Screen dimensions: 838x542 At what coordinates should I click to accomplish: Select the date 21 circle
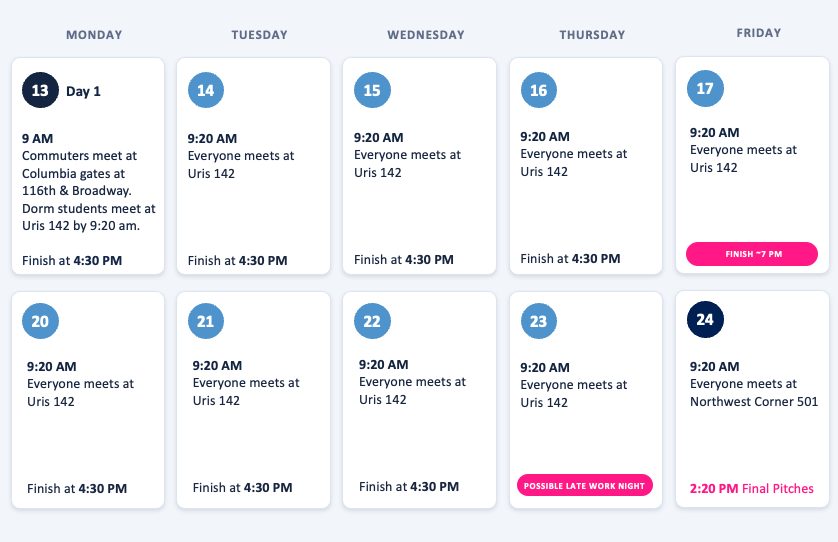coord(206,321)
